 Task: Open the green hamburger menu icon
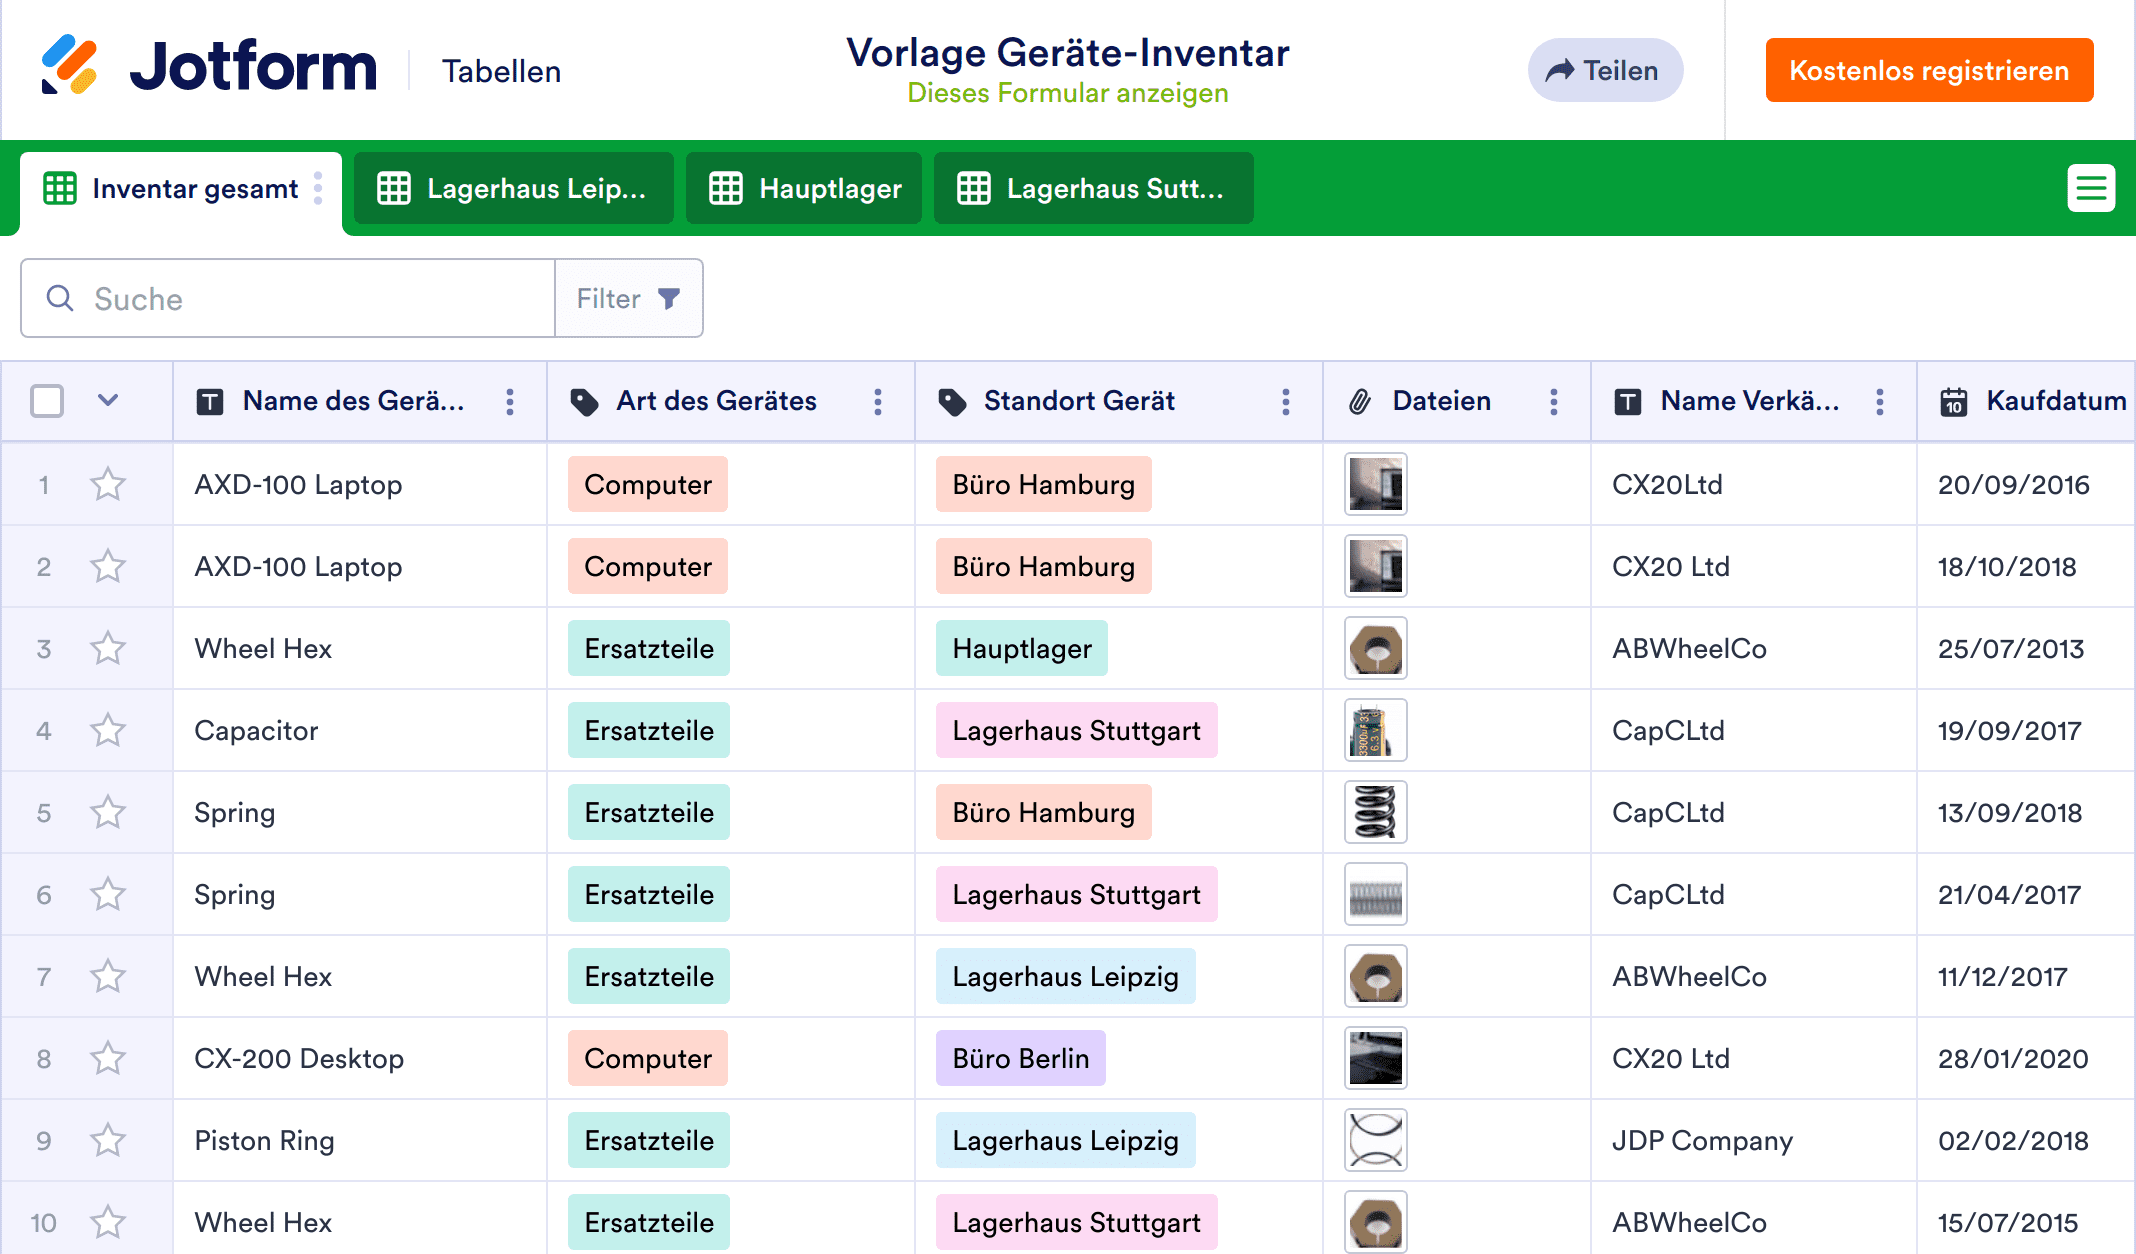[2091, 188]
